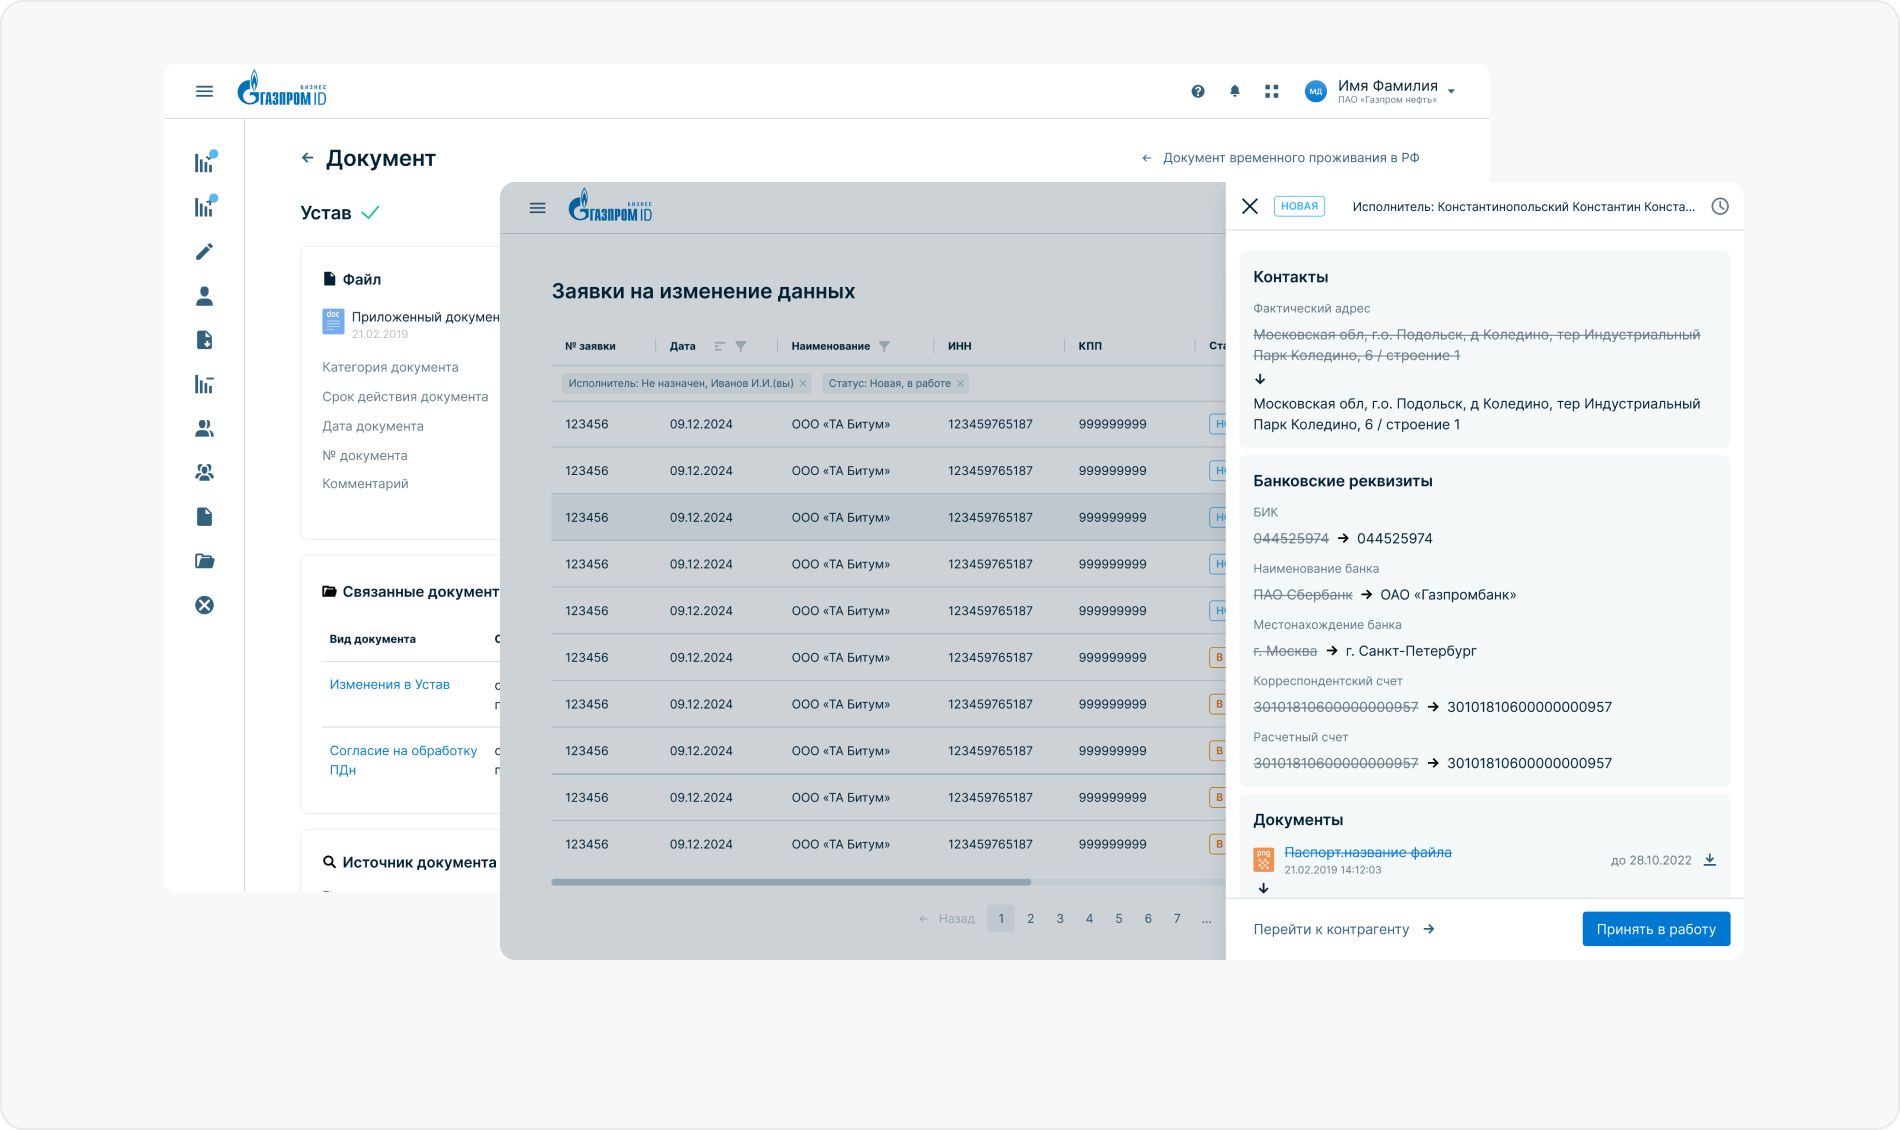Open the apps grid icon
The width and height of the screenshot is (1900, 1130).
click(x=1272, y=91)
